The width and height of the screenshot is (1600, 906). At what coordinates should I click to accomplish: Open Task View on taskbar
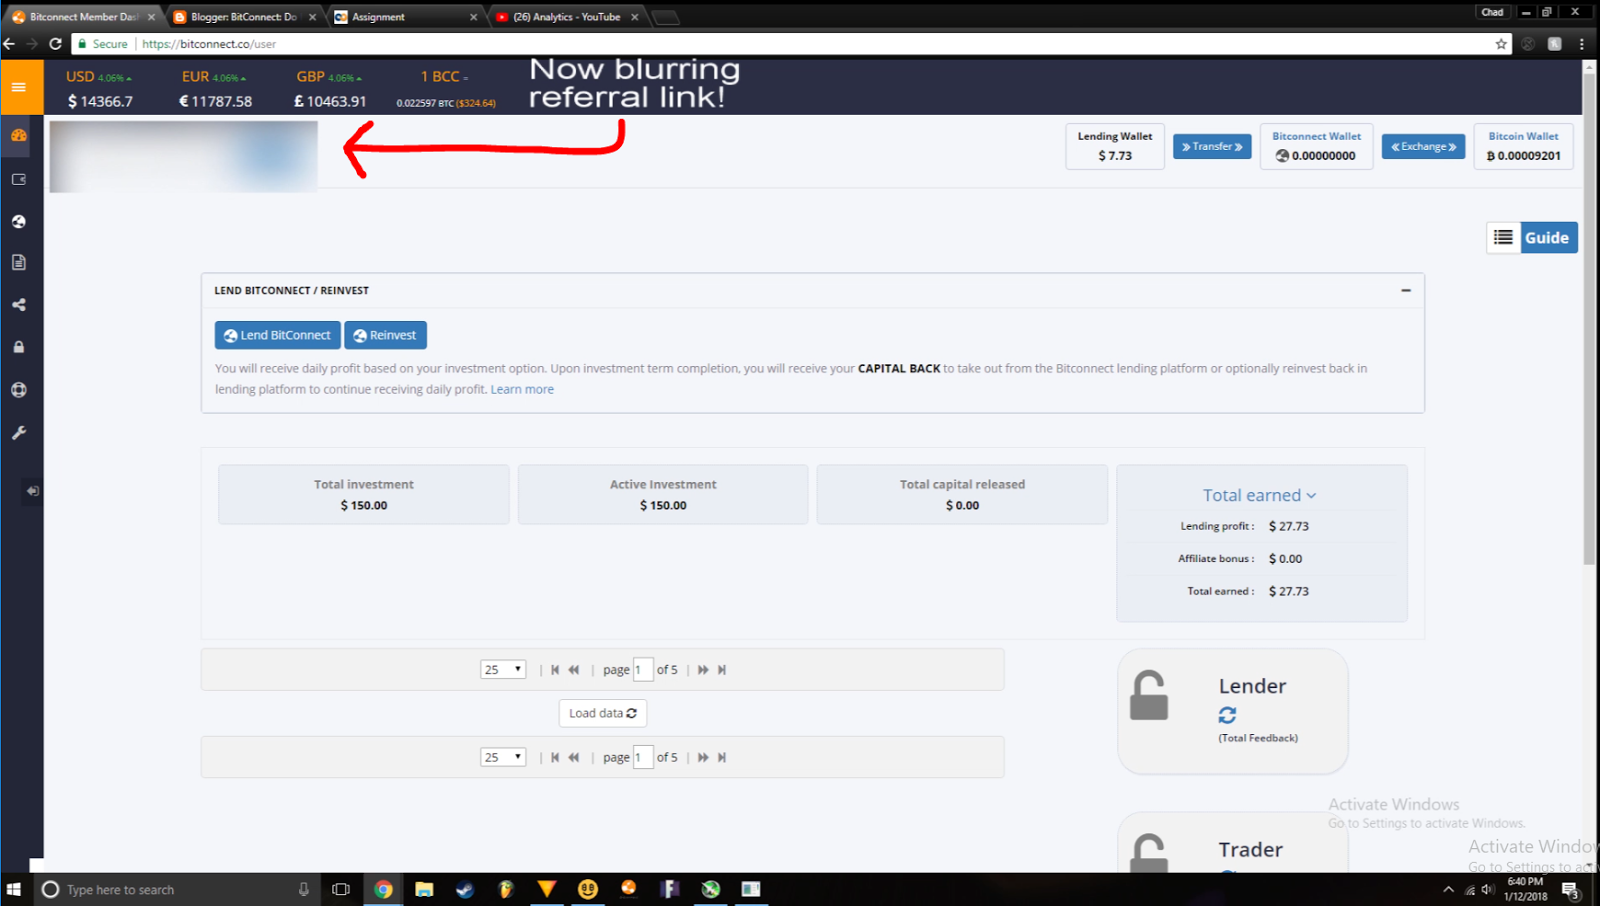click(341, 889)
